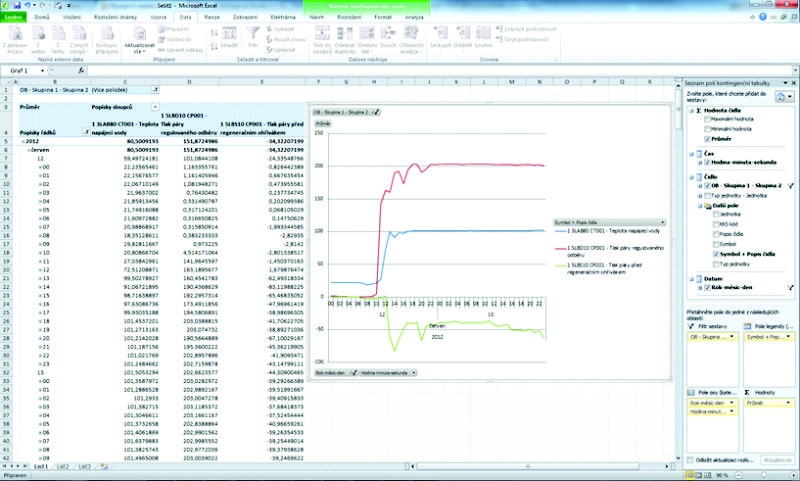Click 'Odebrat duplicity' icon
Viewport: 800px width, 481px height.
(x=344, y=34)
